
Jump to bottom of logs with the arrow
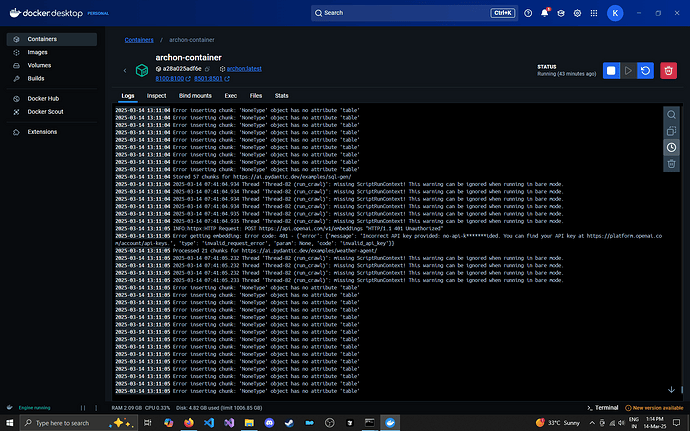[x=671, y=389]
